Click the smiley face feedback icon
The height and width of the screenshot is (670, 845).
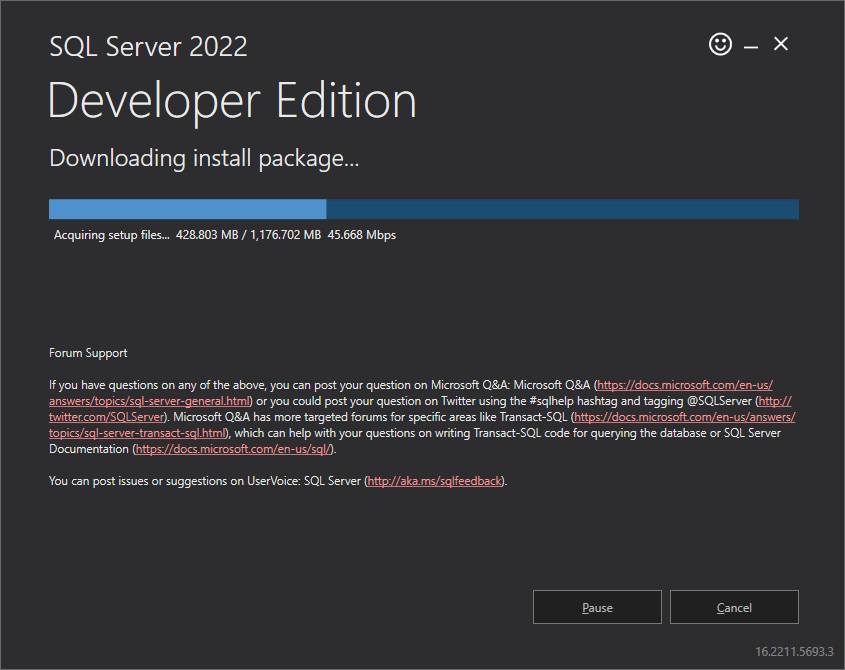720,44
